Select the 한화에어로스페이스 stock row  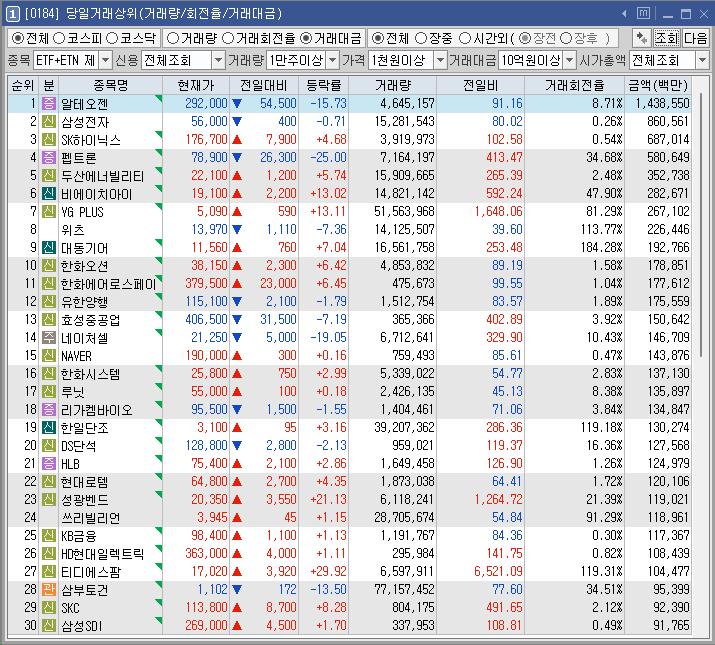tap(349, 283)
